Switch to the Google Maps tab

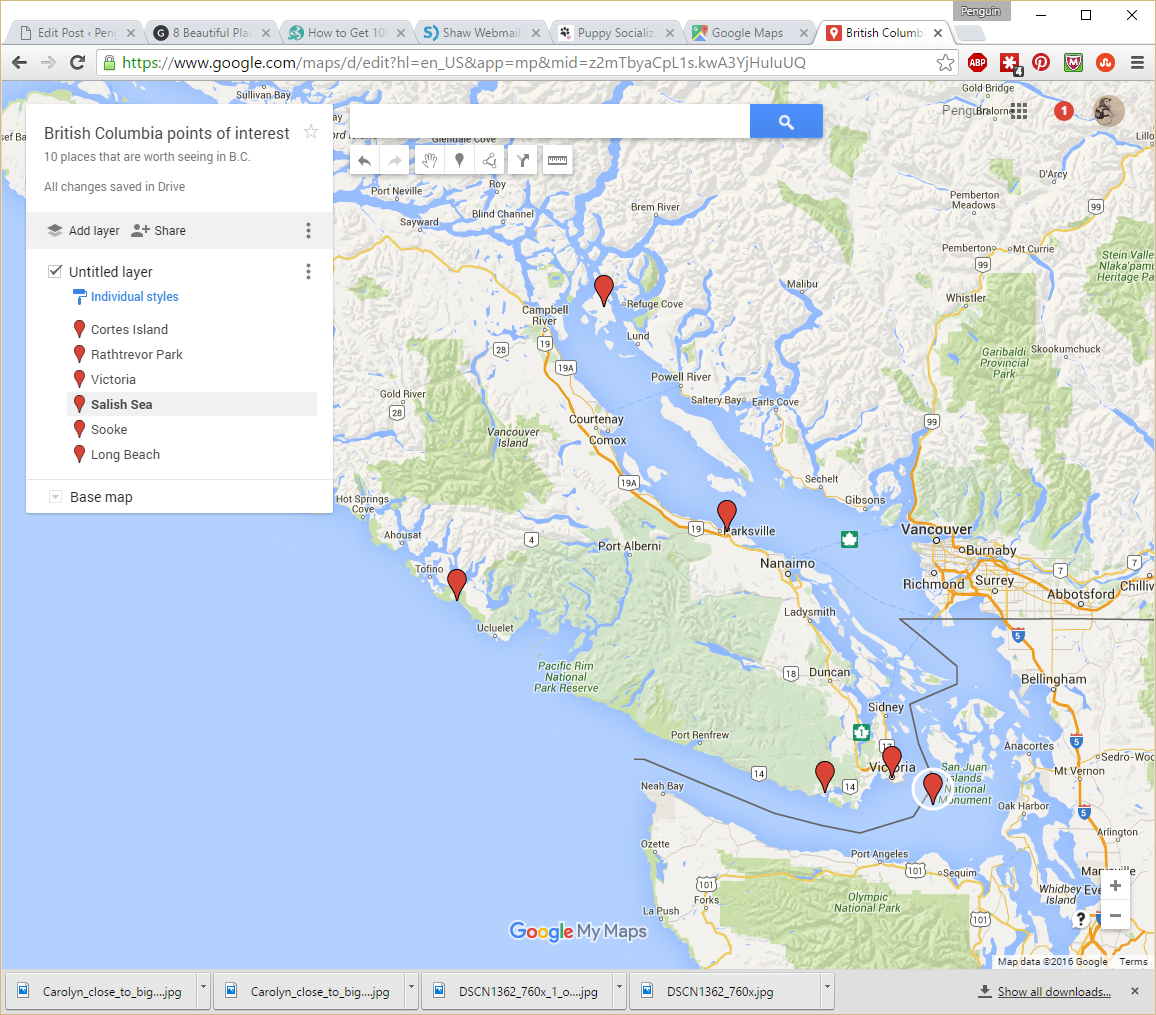tap(750, 32)
